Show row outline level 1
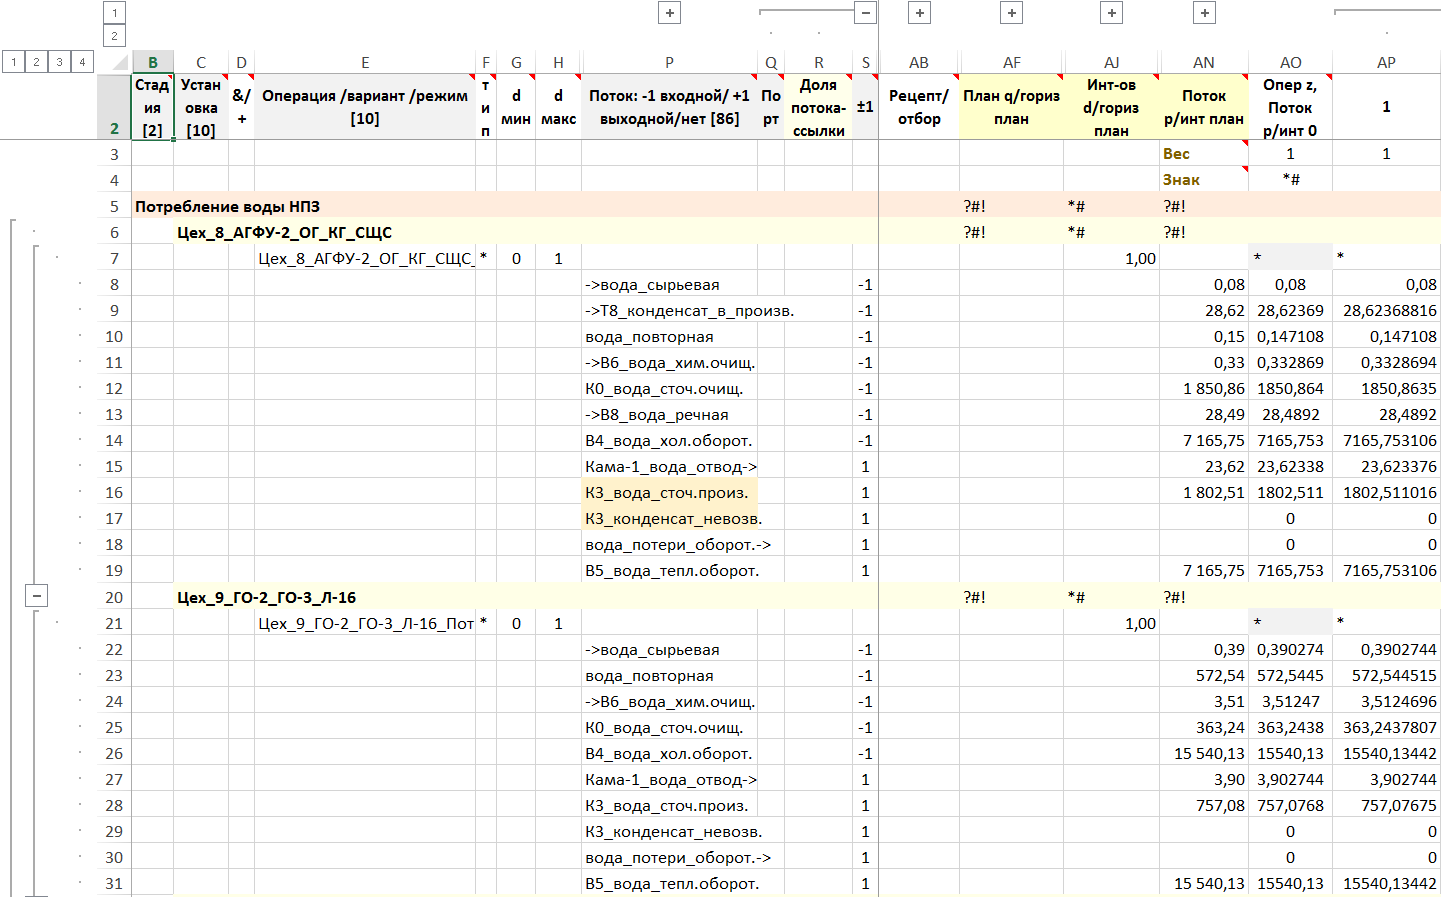 point(13,62)
